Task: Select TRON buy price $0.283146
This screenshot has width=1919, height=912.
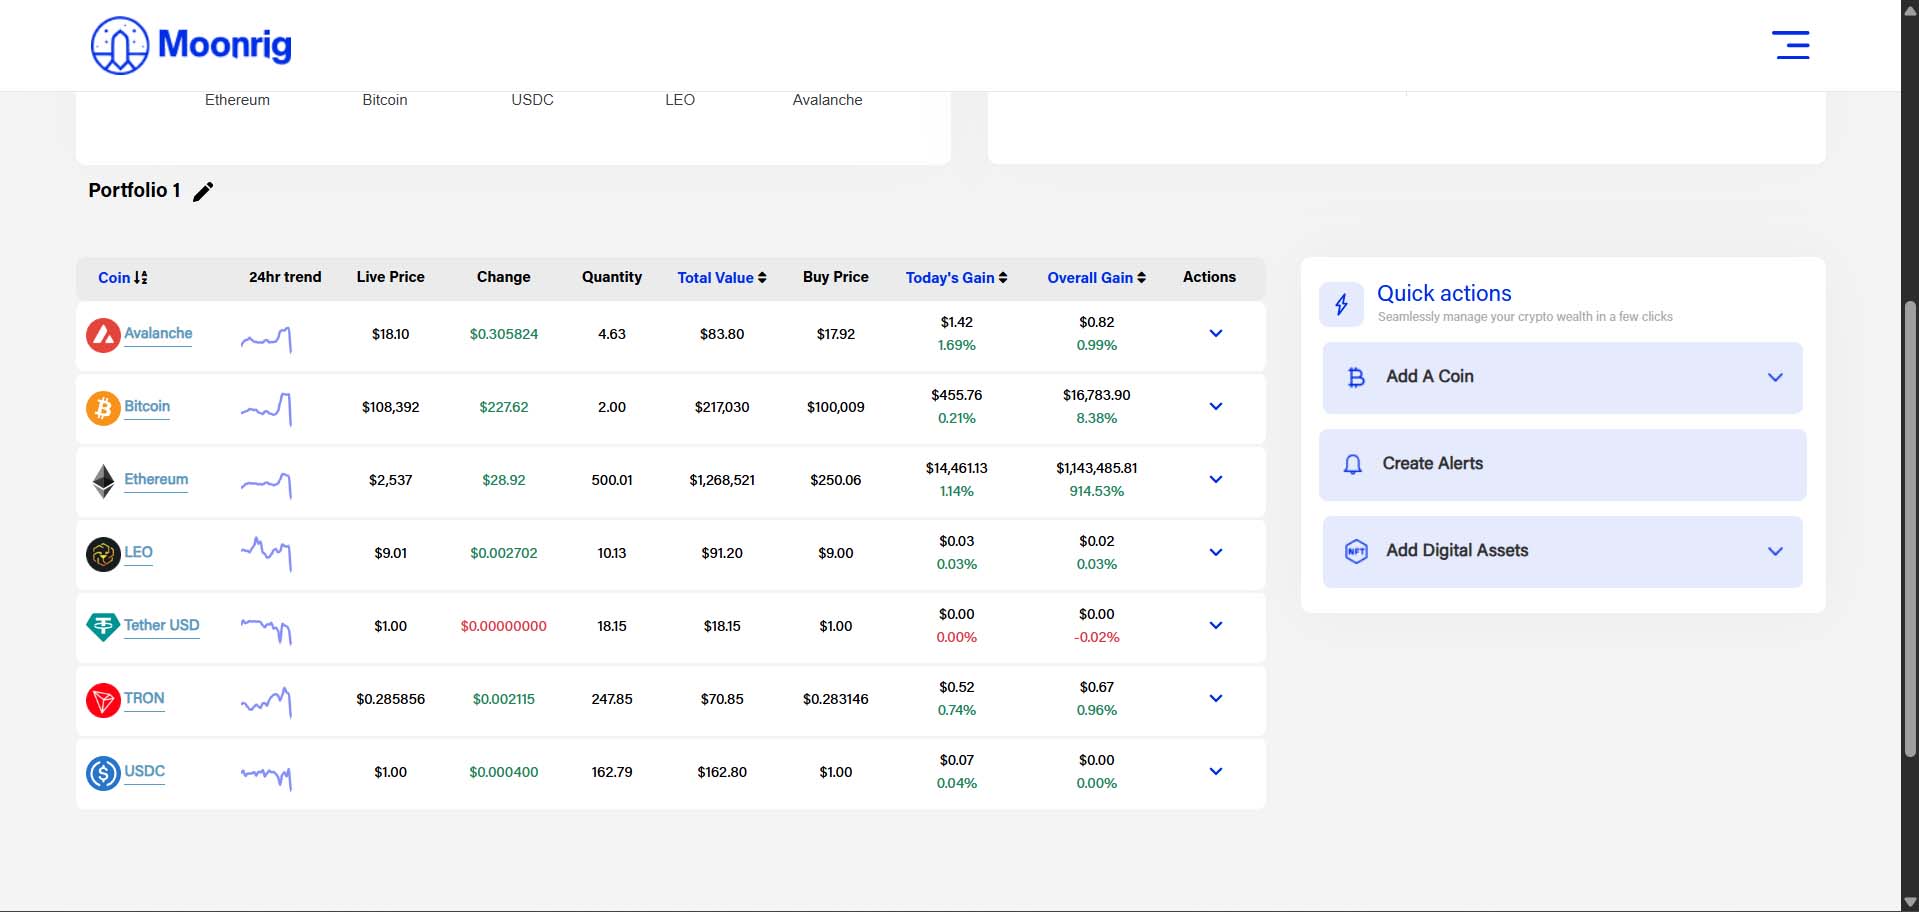Action: coord(835,699)
